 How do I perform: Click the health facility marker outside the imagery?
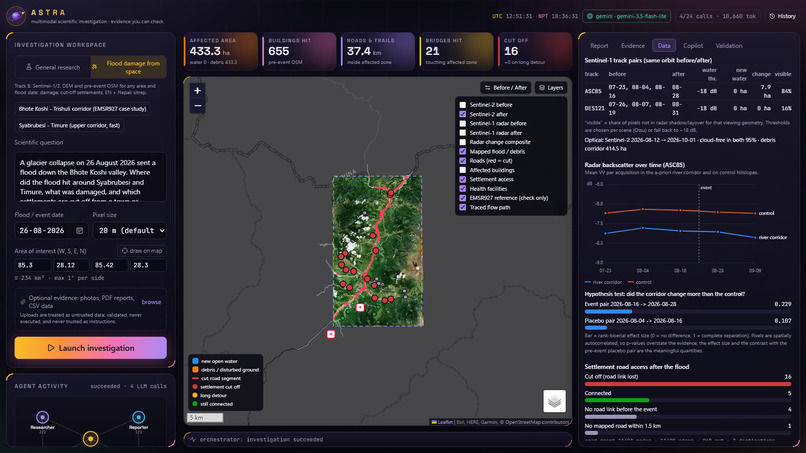(x=331, y=334)
